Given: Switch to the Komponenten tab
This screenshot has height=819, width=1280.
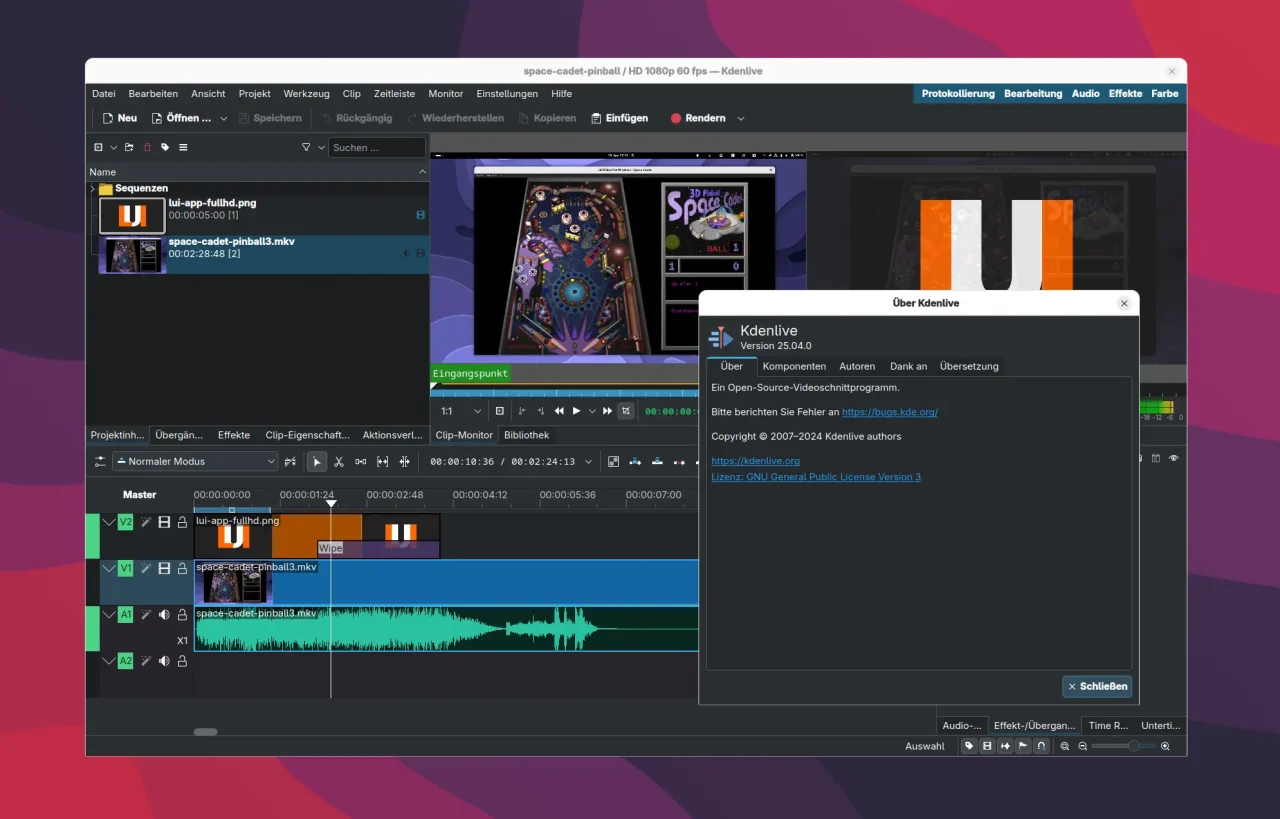Looking at the screenshot, I should [794, 366].
